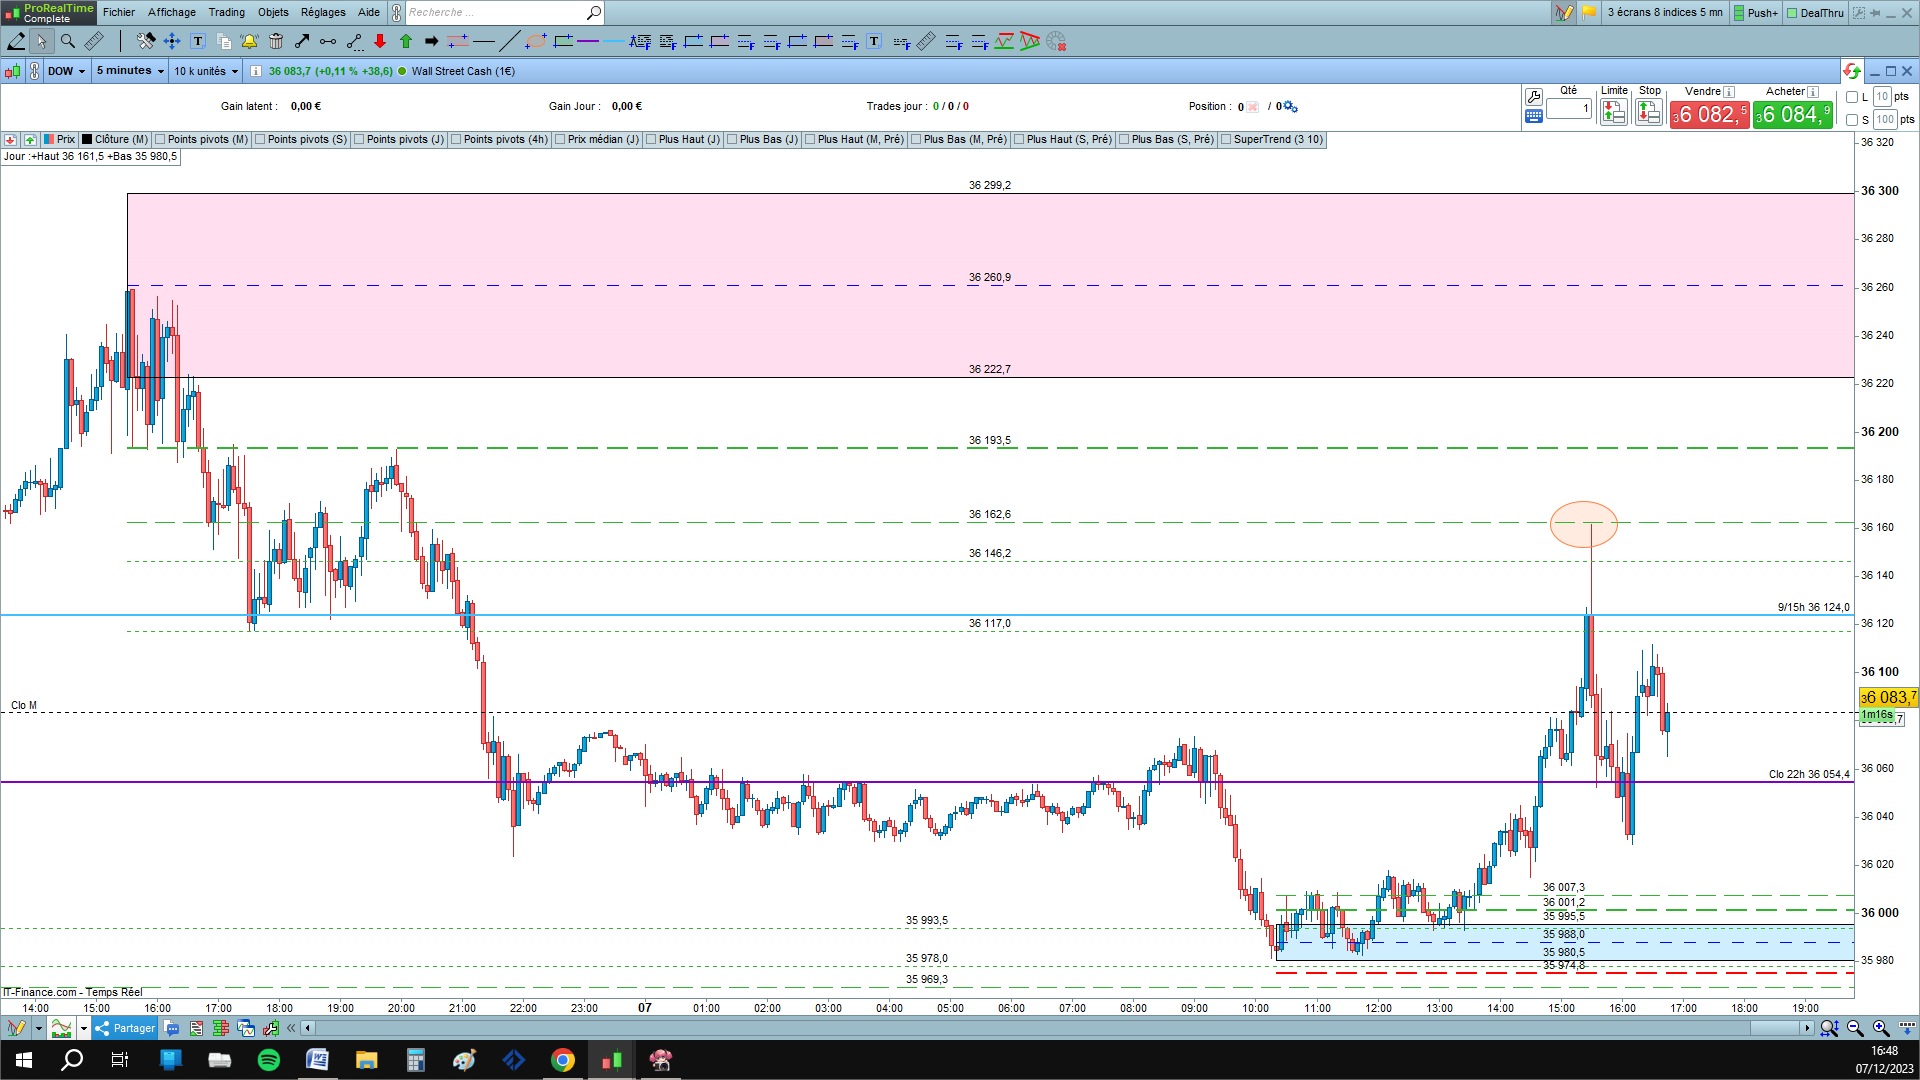
Task: Select the pencil drawing tool
Action: (16, 41)
